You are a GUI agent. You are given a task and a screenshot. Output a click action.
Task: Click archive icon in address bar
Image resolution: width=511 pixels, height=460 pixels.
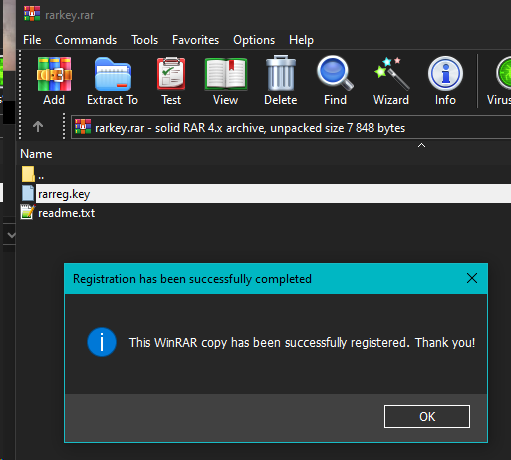[83, 127]
